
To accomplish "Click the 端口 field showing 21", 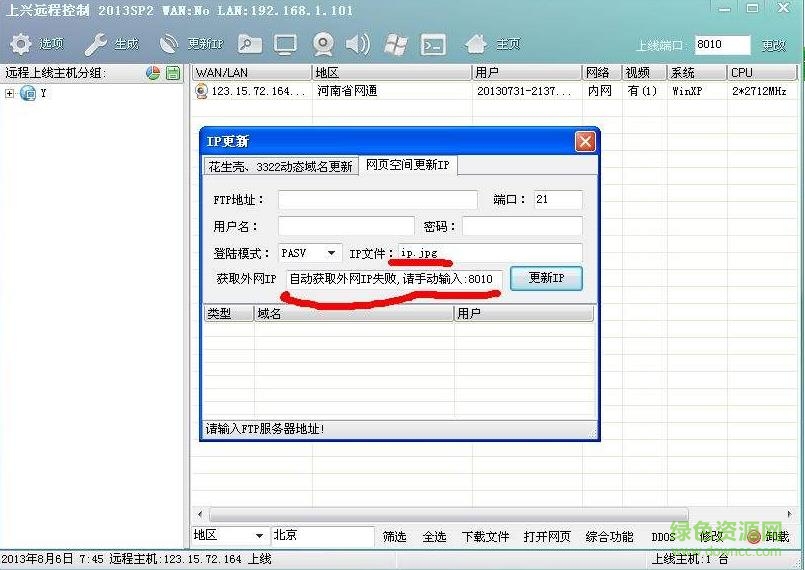I will point(558,199).
